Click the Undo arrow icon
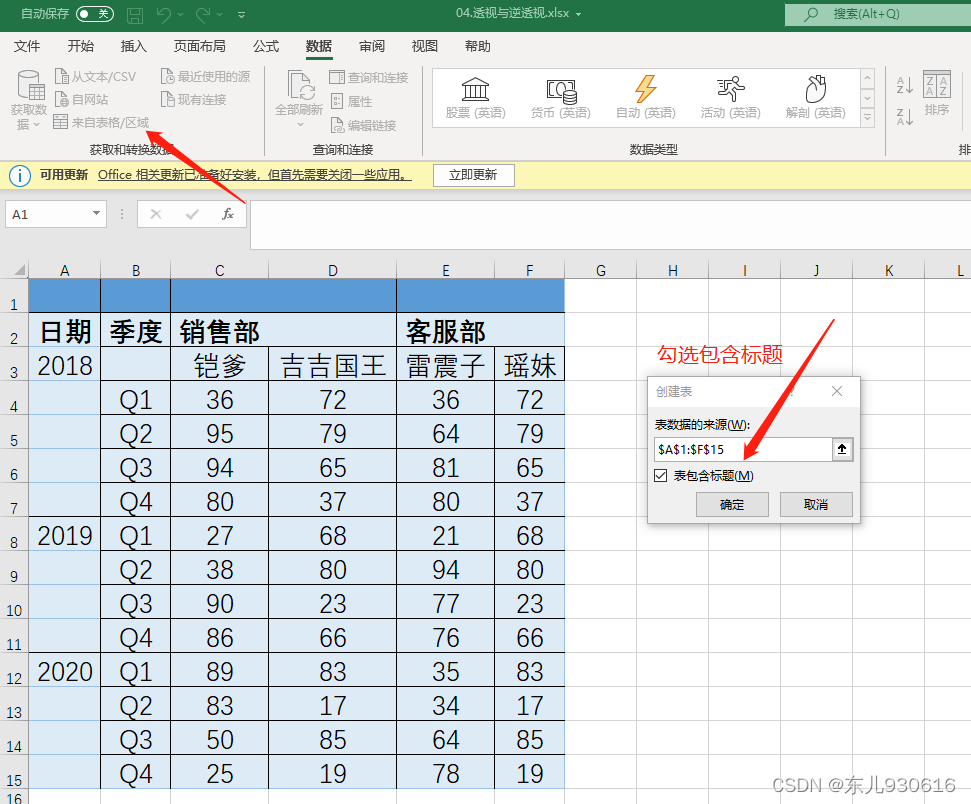Viewport: 971px width, 804px height. [x=163, y=14]
